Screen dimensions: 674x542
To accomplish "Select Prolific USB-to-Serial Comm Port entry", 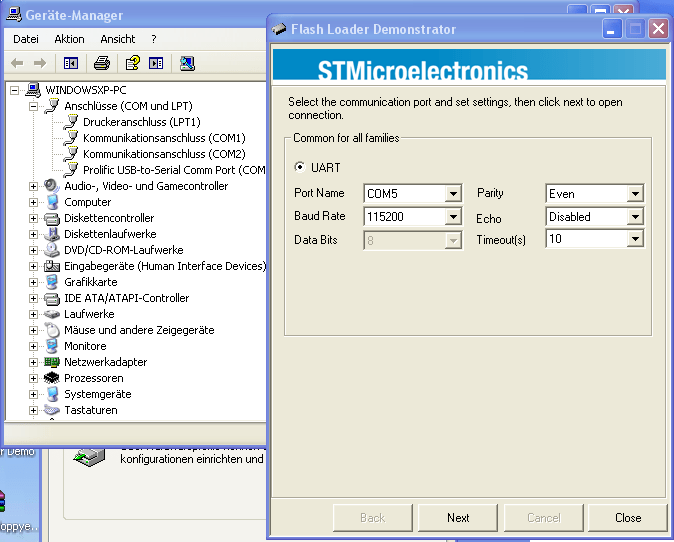I will pos(174,170).
